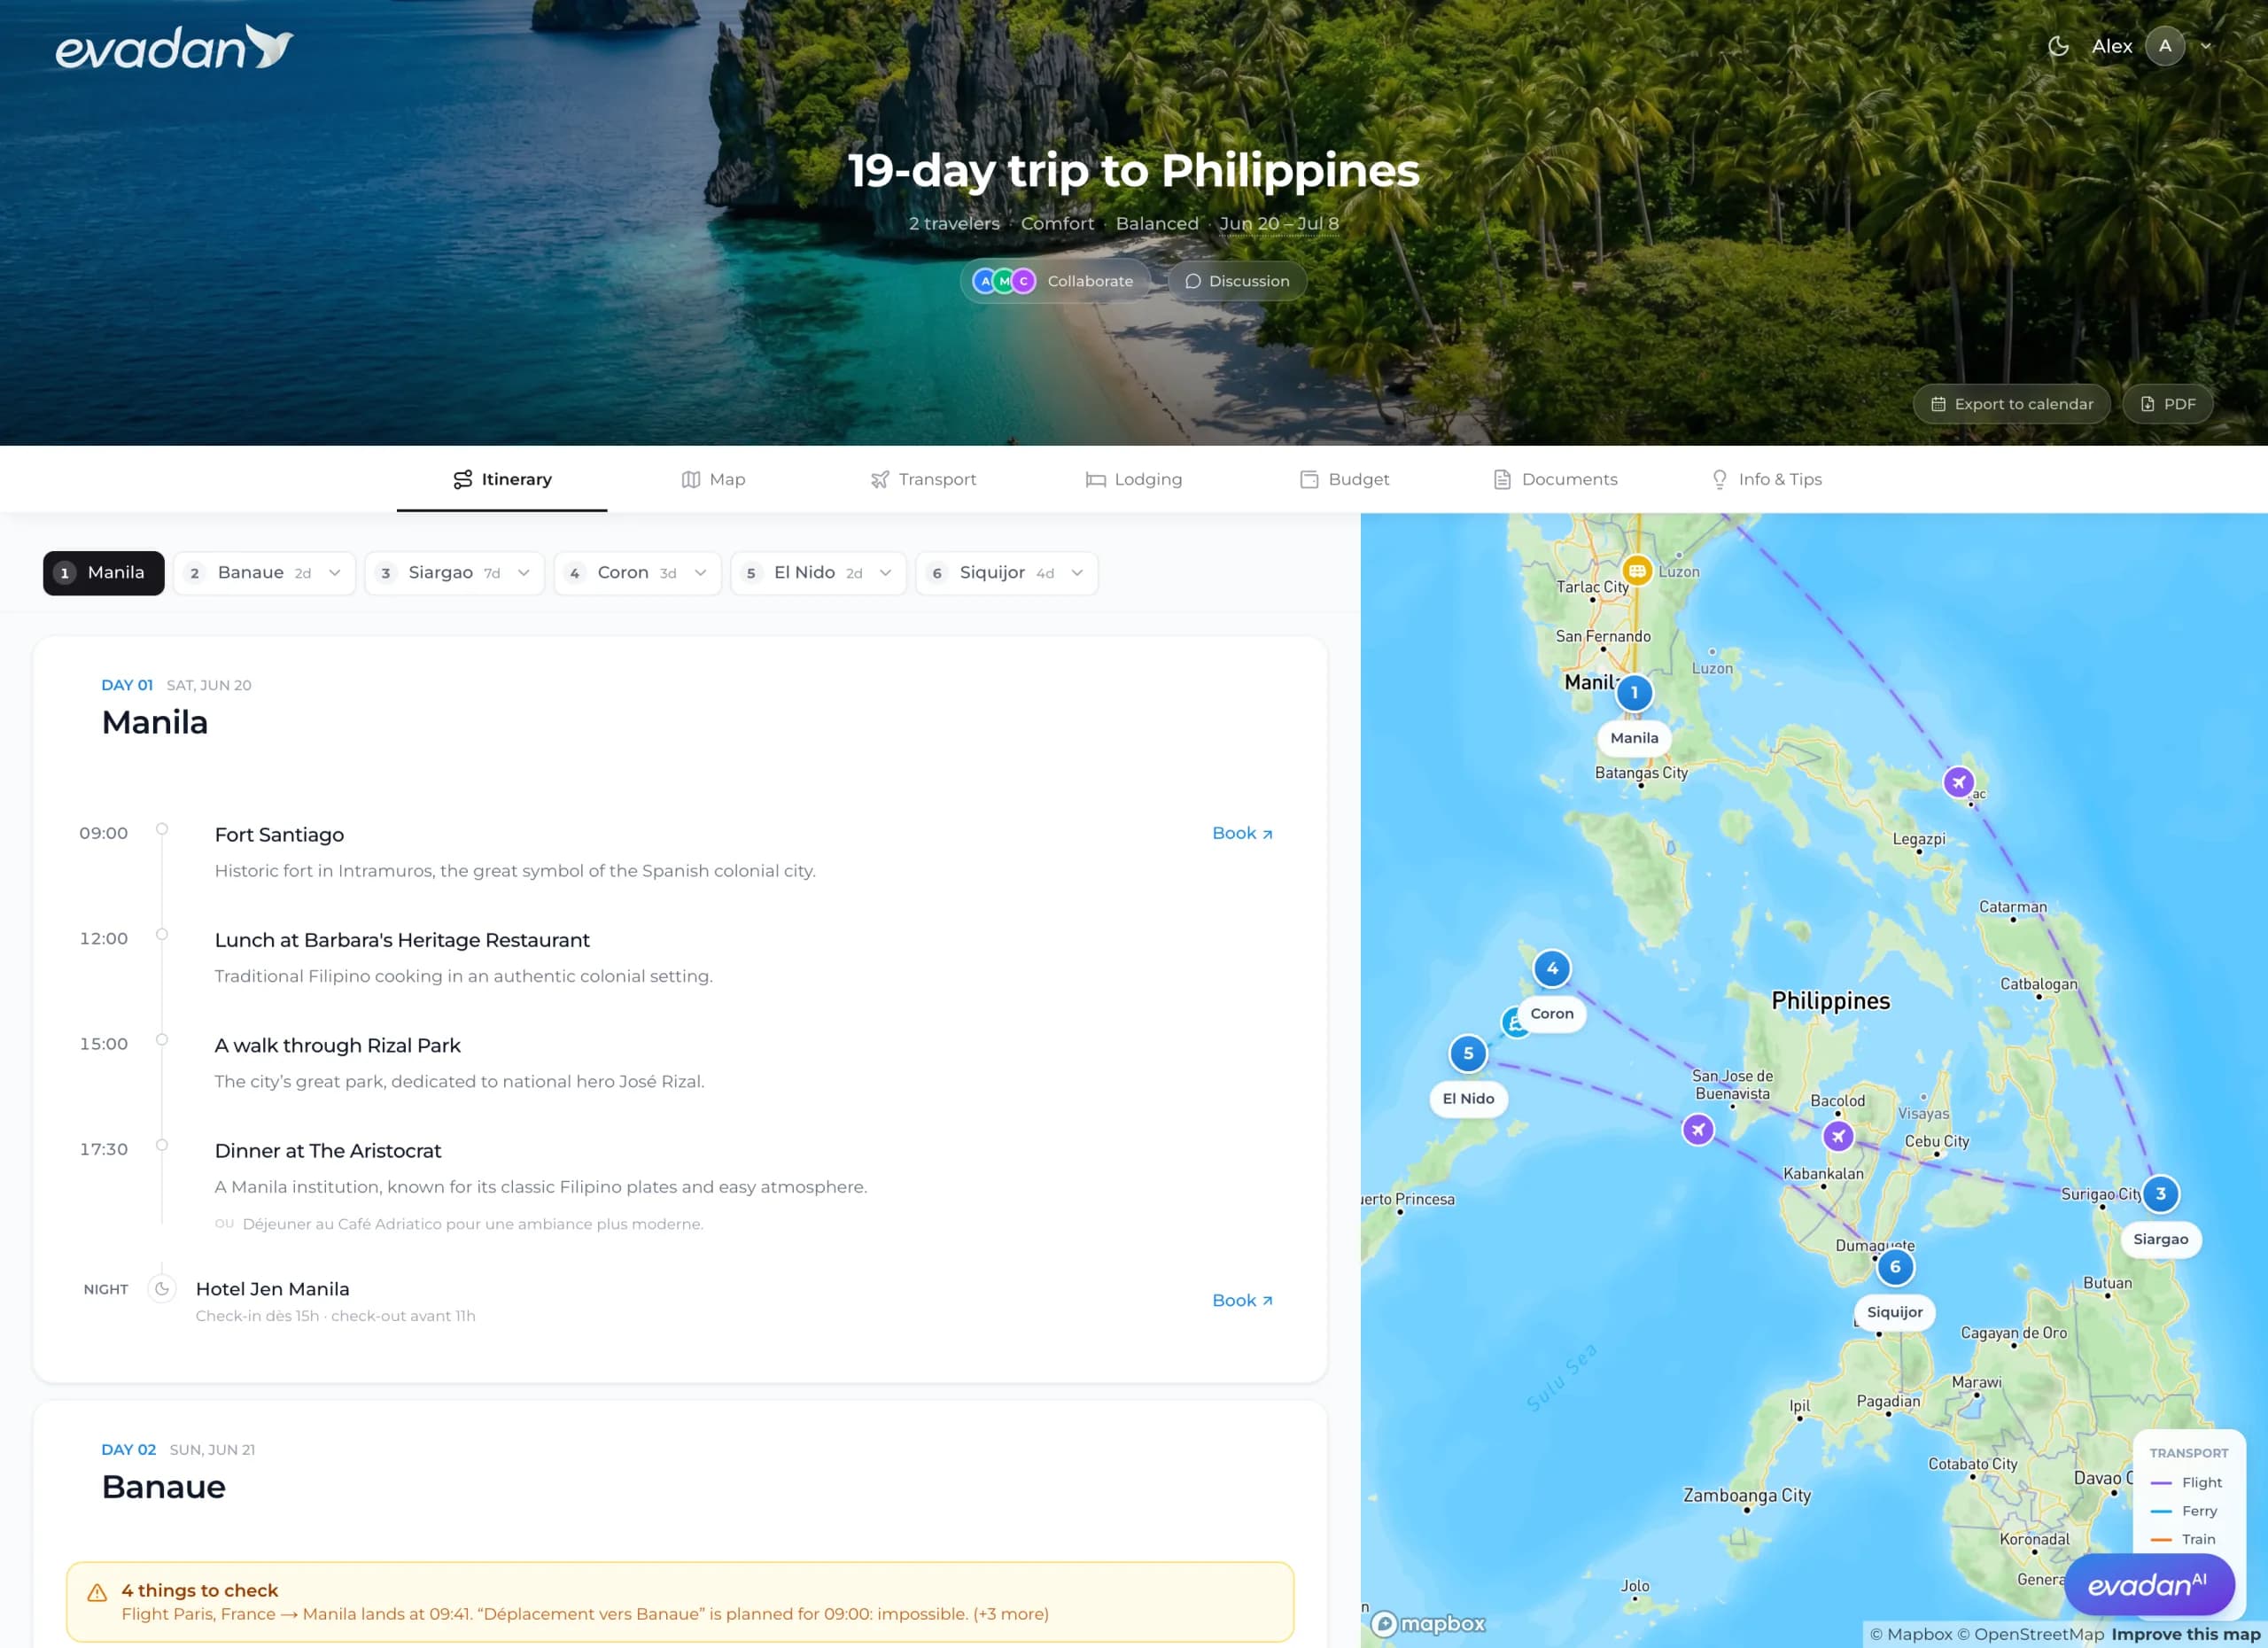The height and width of the screenshot is (1648, 2268).
Task: Switch to the Documents tab
Action: (1555, 479)
